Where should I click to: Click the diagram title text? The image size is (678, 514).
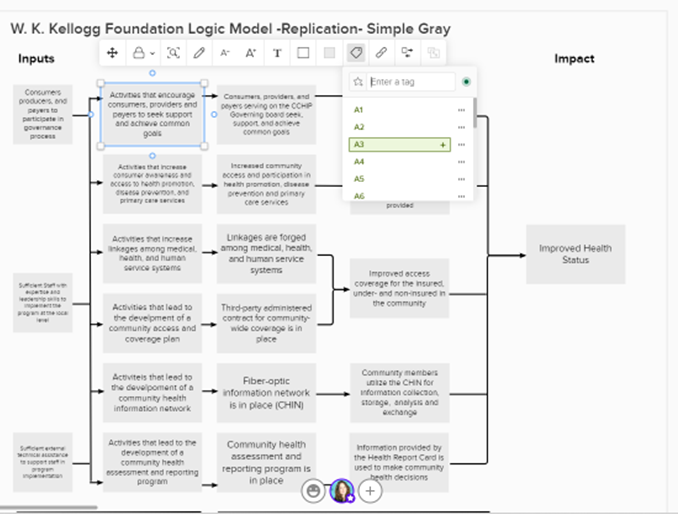pyautogui.click(x=230, y=29)
